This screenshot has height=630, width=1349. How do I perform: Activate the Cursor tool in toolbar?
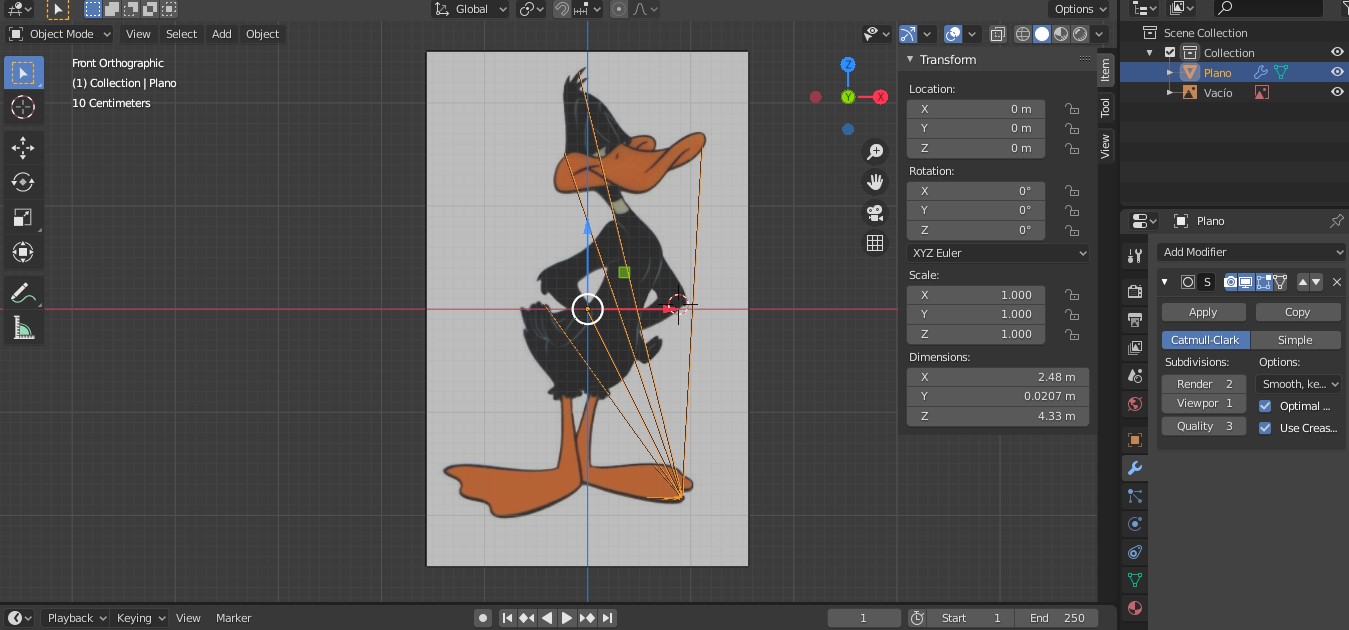(x=23, y=107)
